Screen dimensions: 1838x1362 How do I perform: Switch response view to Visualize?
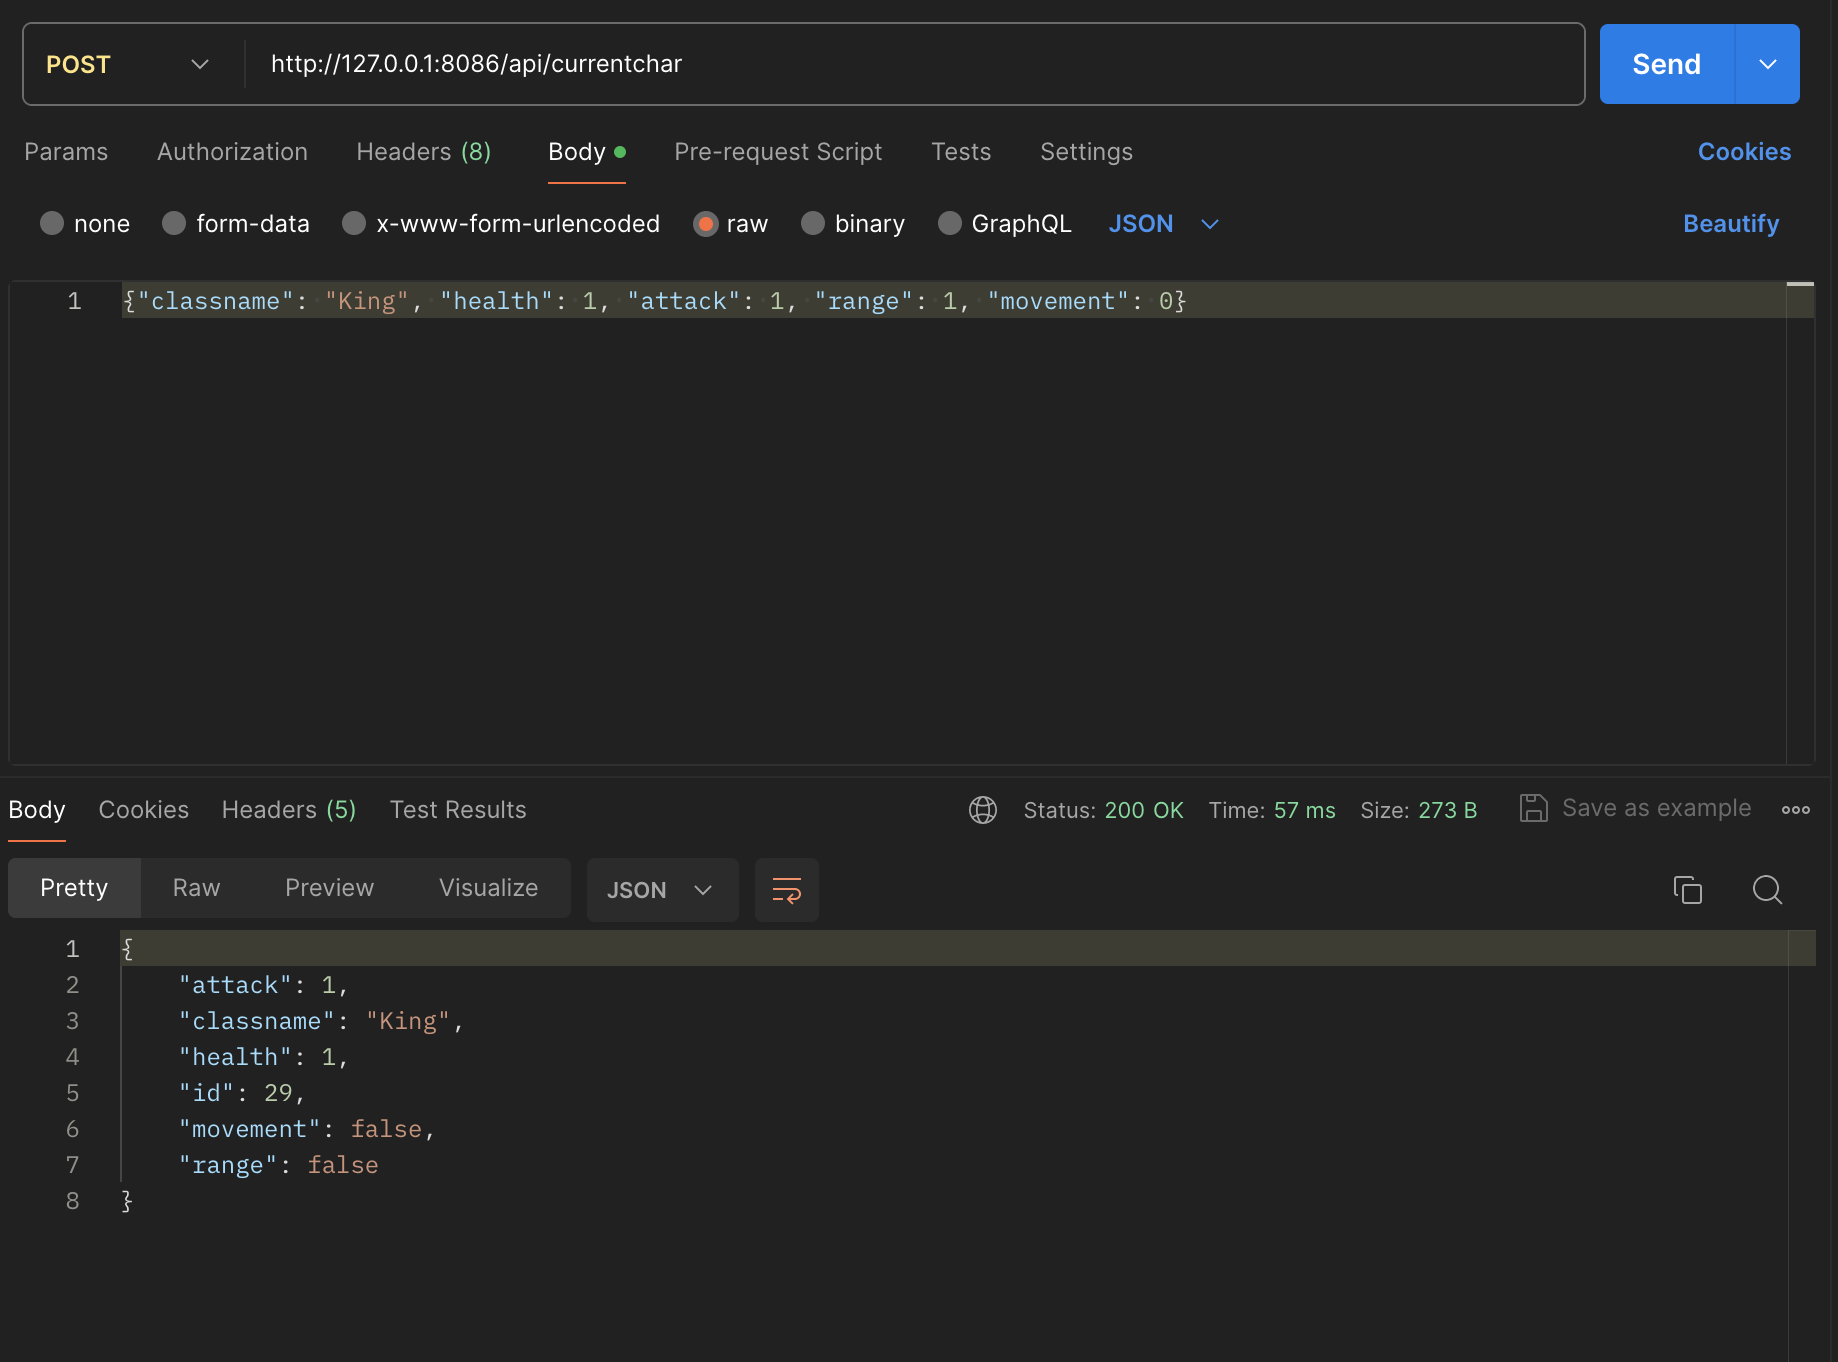pos(488,888)
